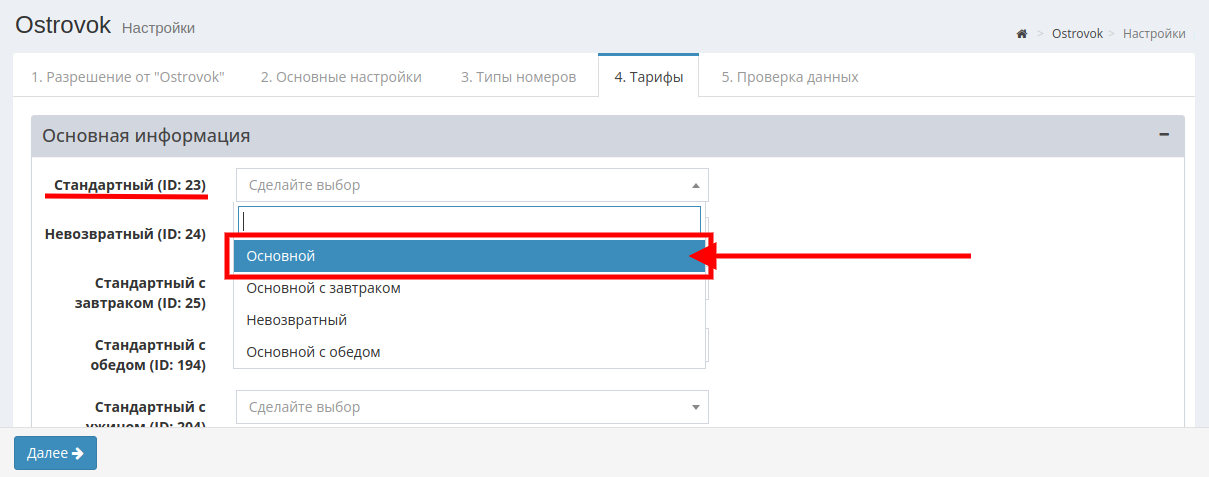Image resolution: width=1209 pixels, height=477 pixels.
Task: Click the home icon in the breadcrumb
Action: pyautogui.click(x=1022, y=34)
